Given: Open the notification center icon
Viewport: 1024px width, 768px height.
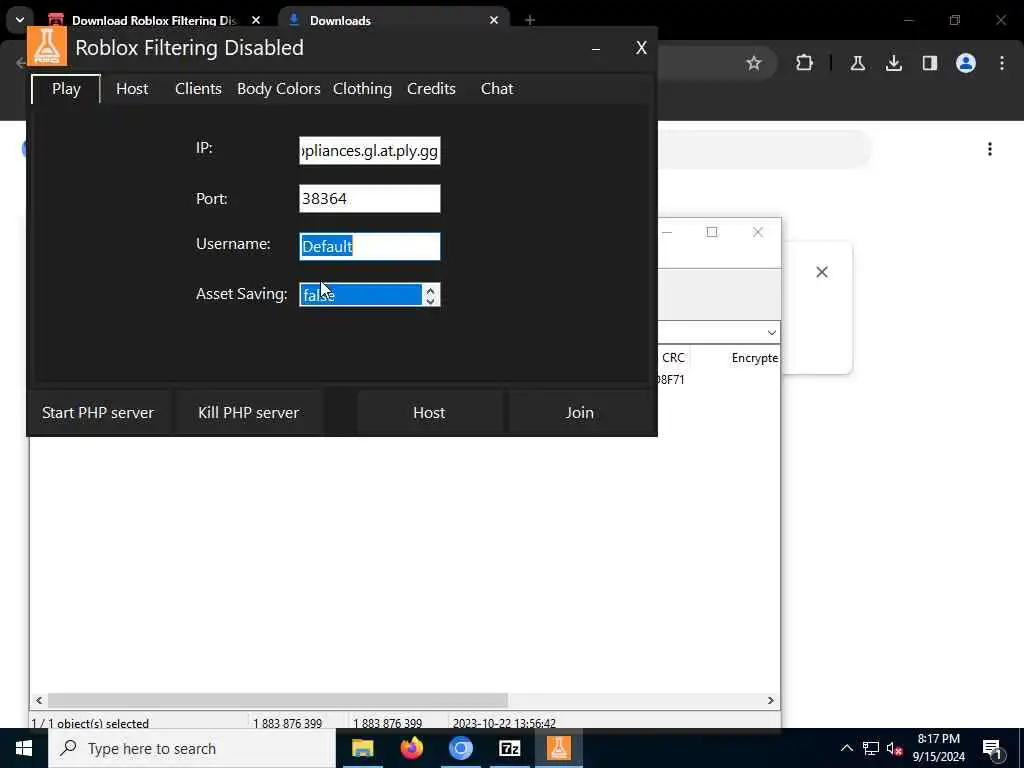Looking at the screenshot, I should (993, 748).
